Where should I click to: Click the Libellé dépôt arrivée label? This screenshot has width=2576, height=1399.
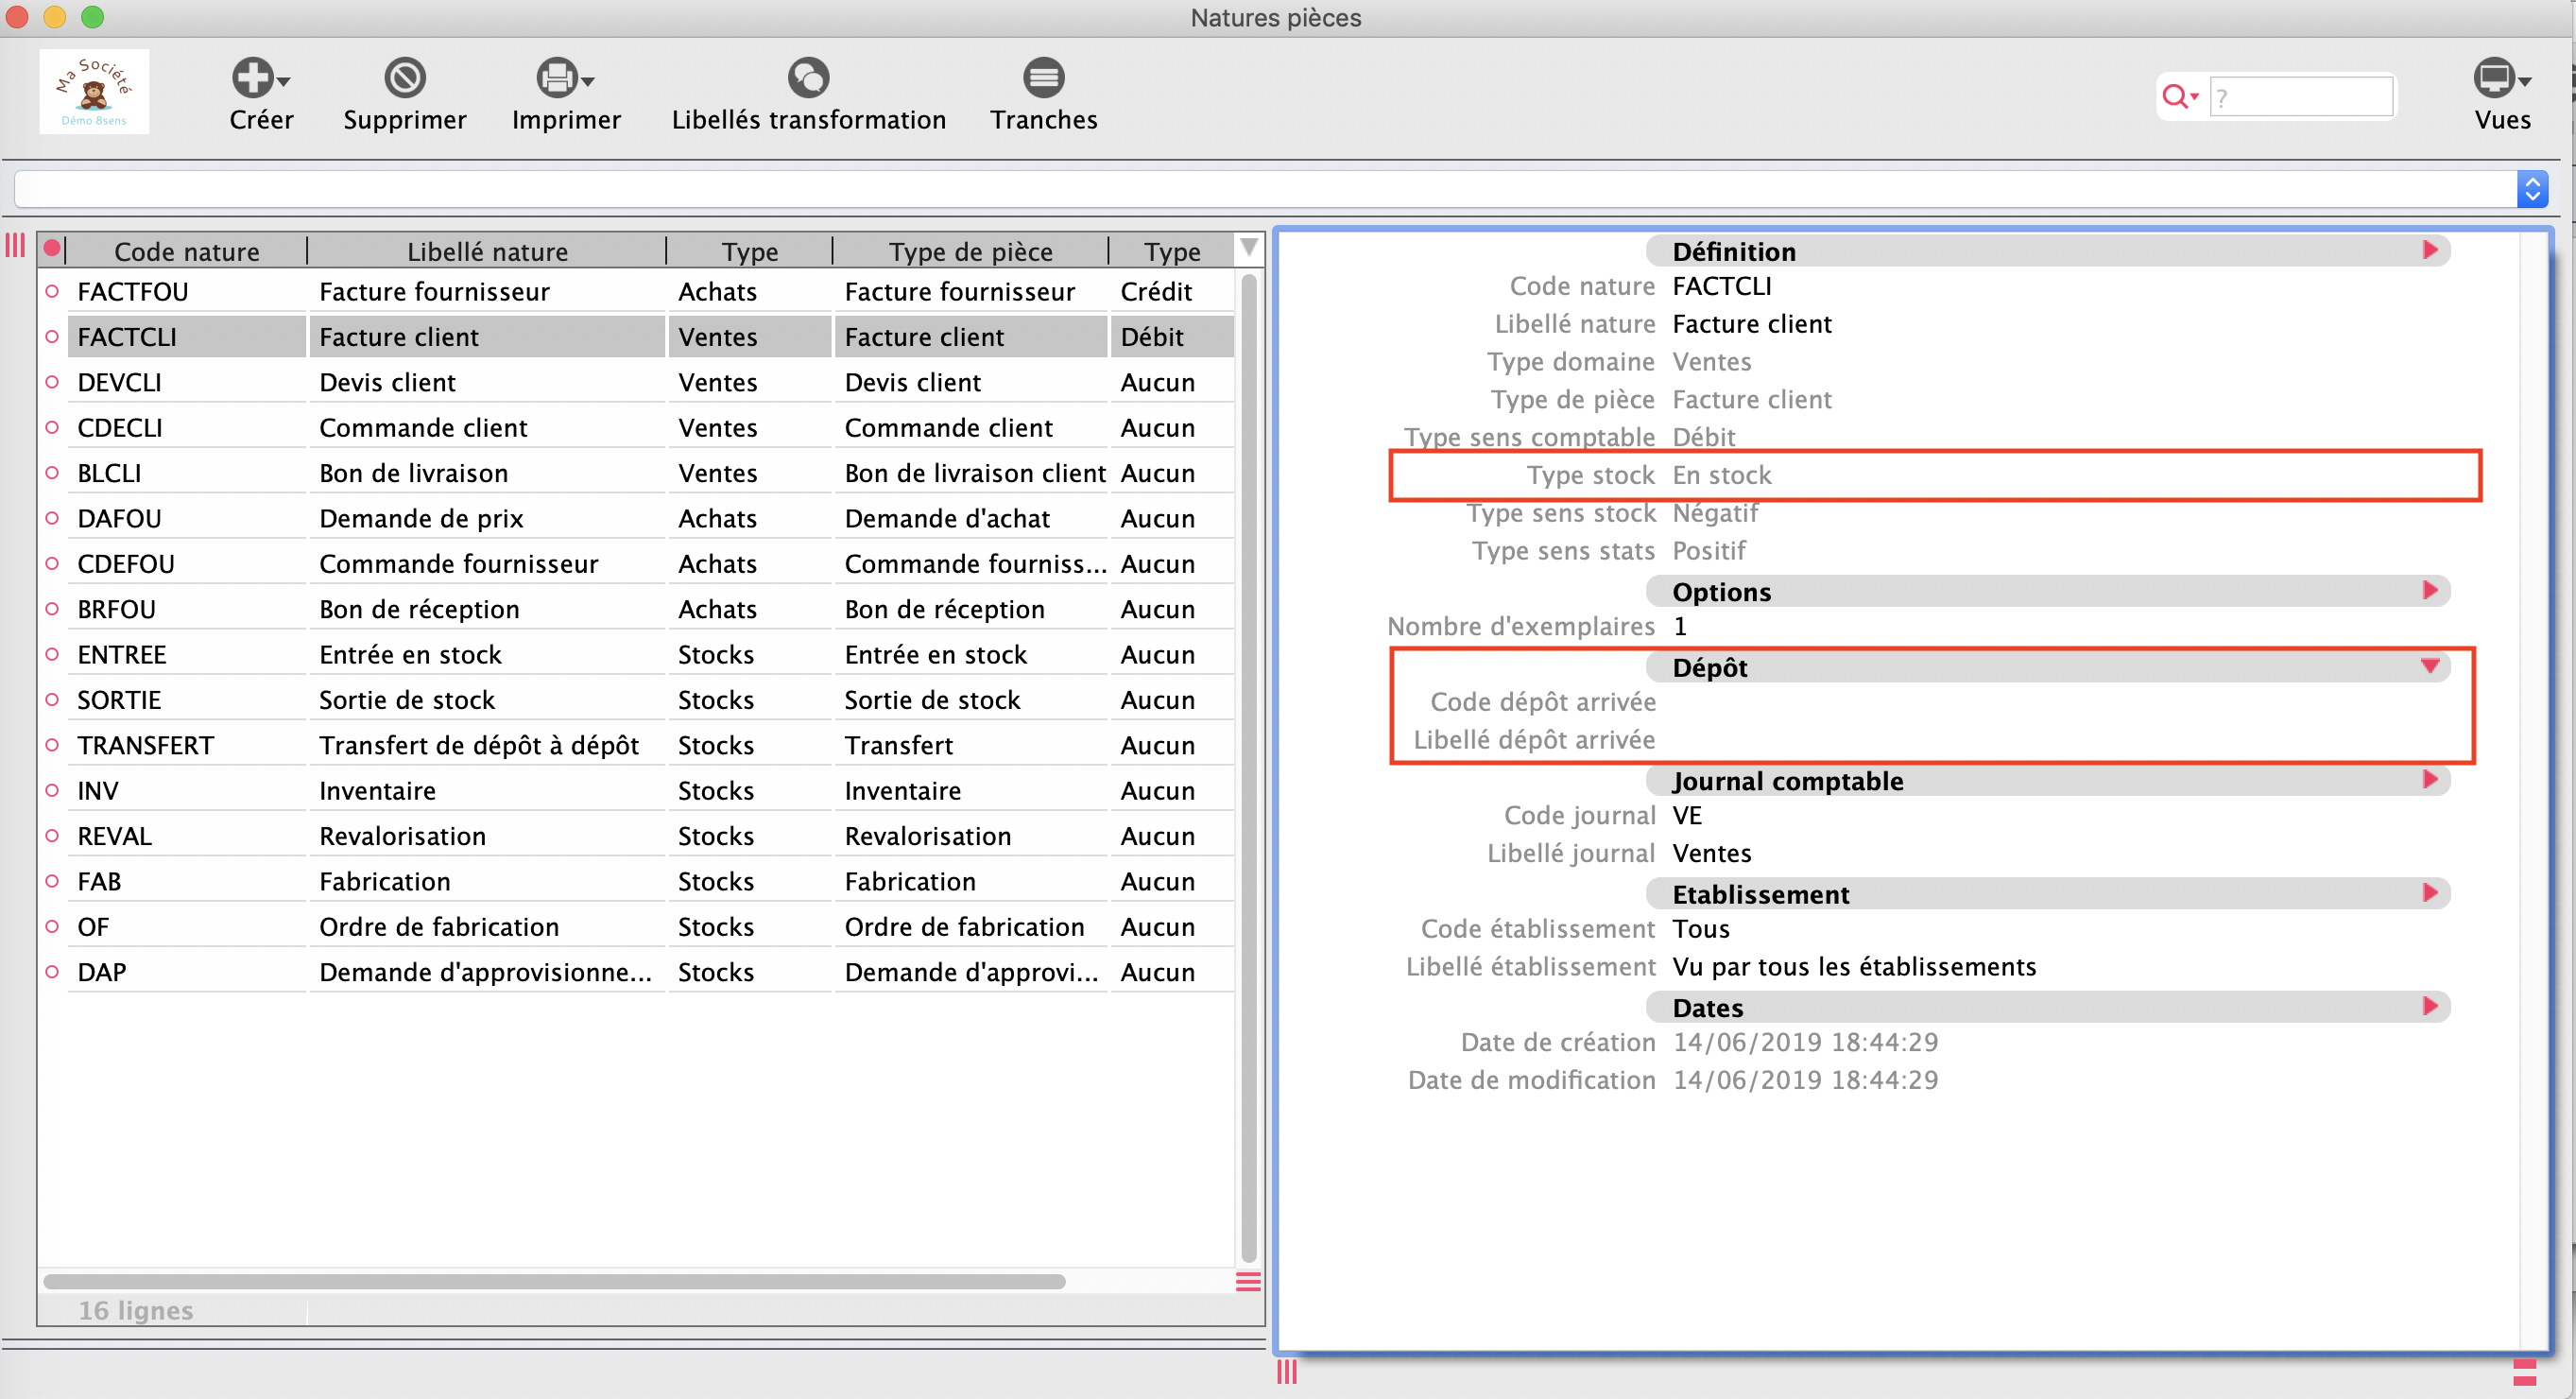pos(1534,740)
